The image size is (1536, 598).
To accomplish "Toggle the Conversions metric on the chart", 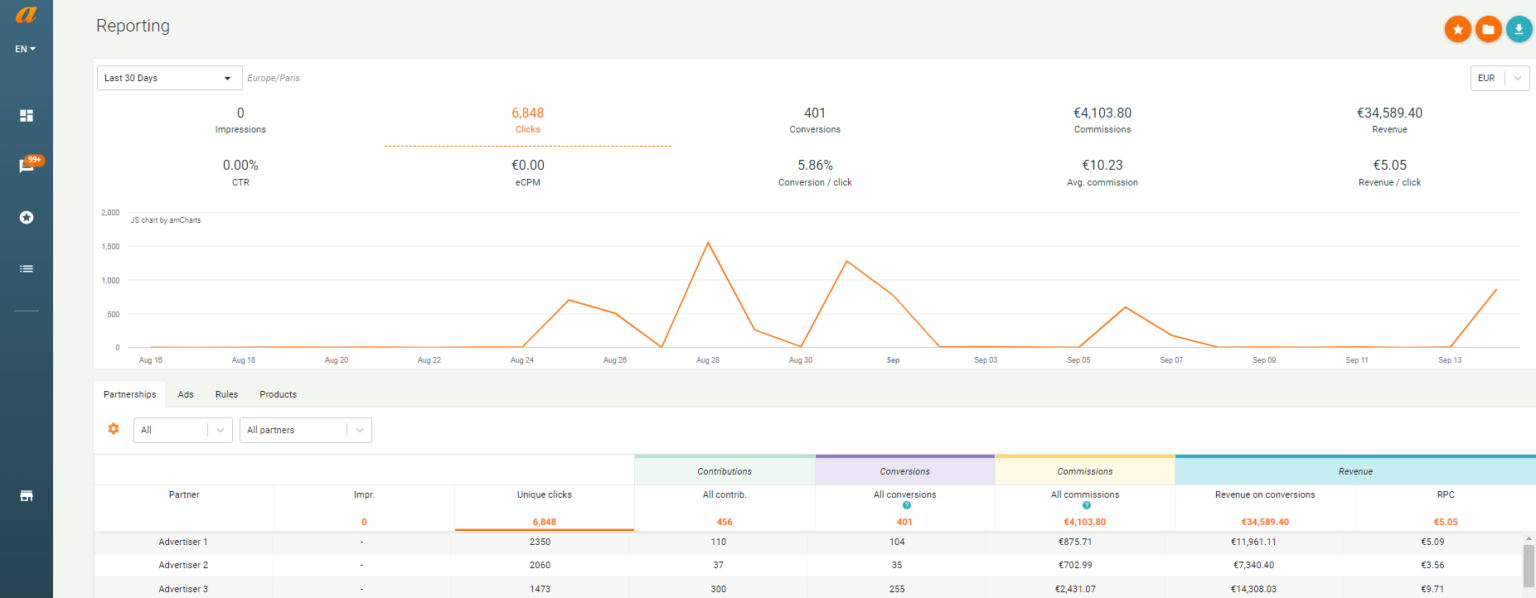I will [x=814, y=120].
